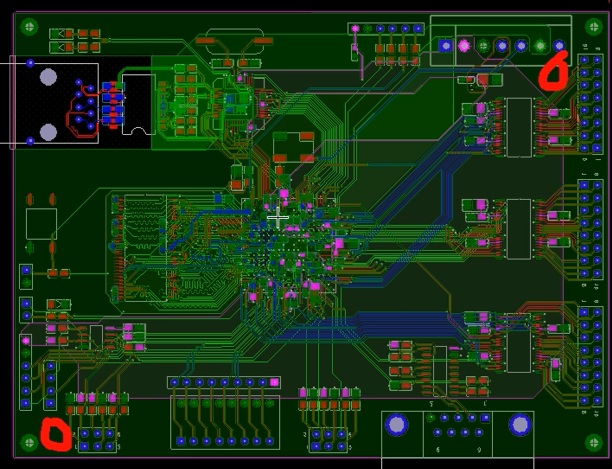
Task: Click the white crosshair cursor at board center
Action: [278, 217]
